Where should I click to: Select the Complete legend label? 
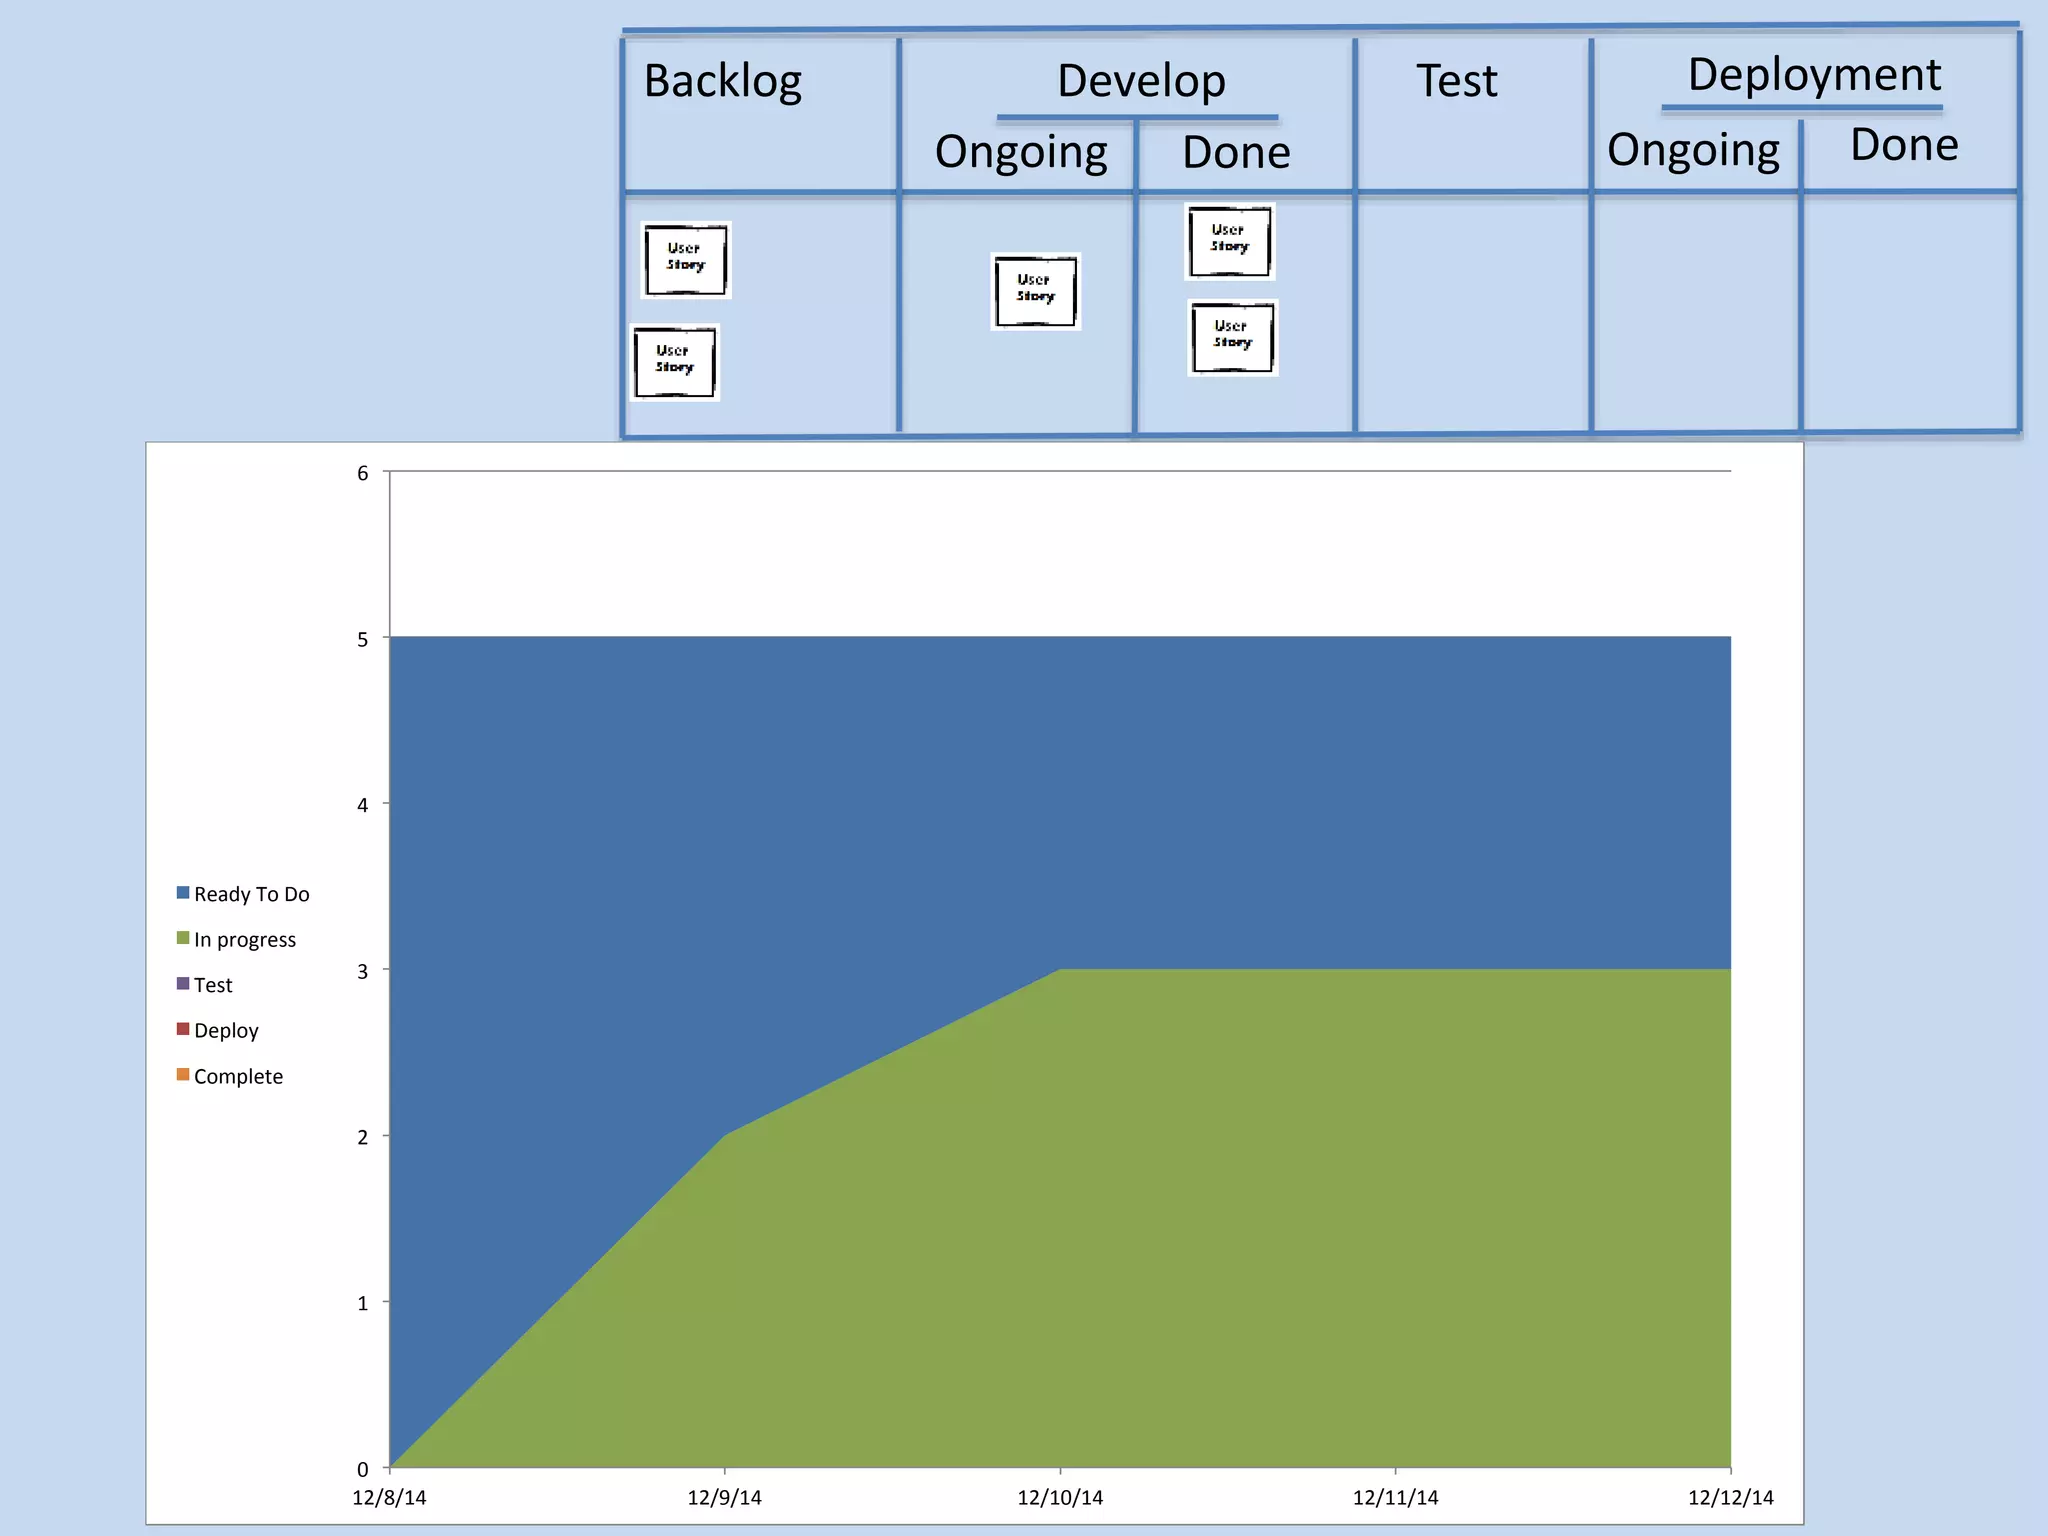click(238, 1077)
